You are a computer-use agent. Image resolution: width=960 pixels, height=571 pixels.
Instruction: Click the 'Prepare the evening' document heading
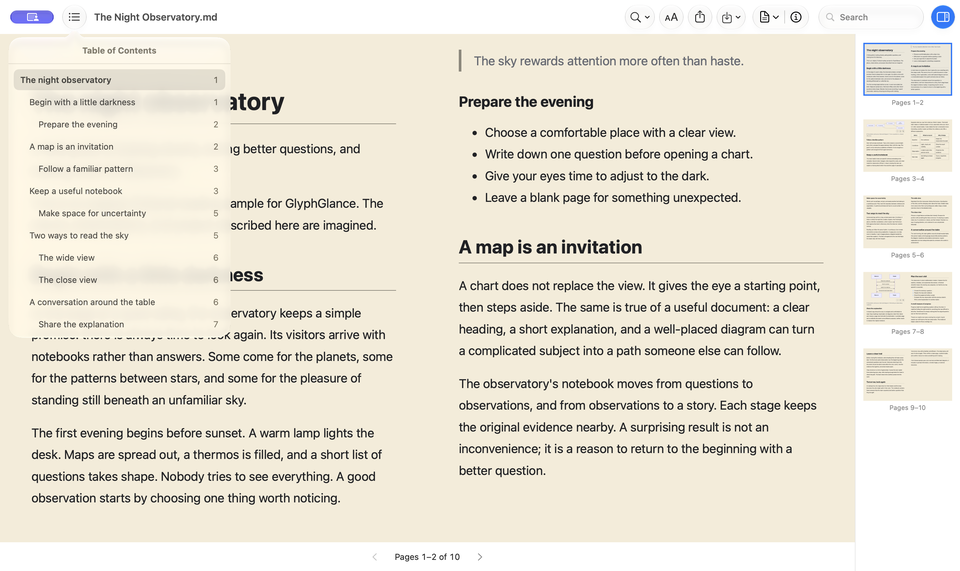click(x=526, y=102)
